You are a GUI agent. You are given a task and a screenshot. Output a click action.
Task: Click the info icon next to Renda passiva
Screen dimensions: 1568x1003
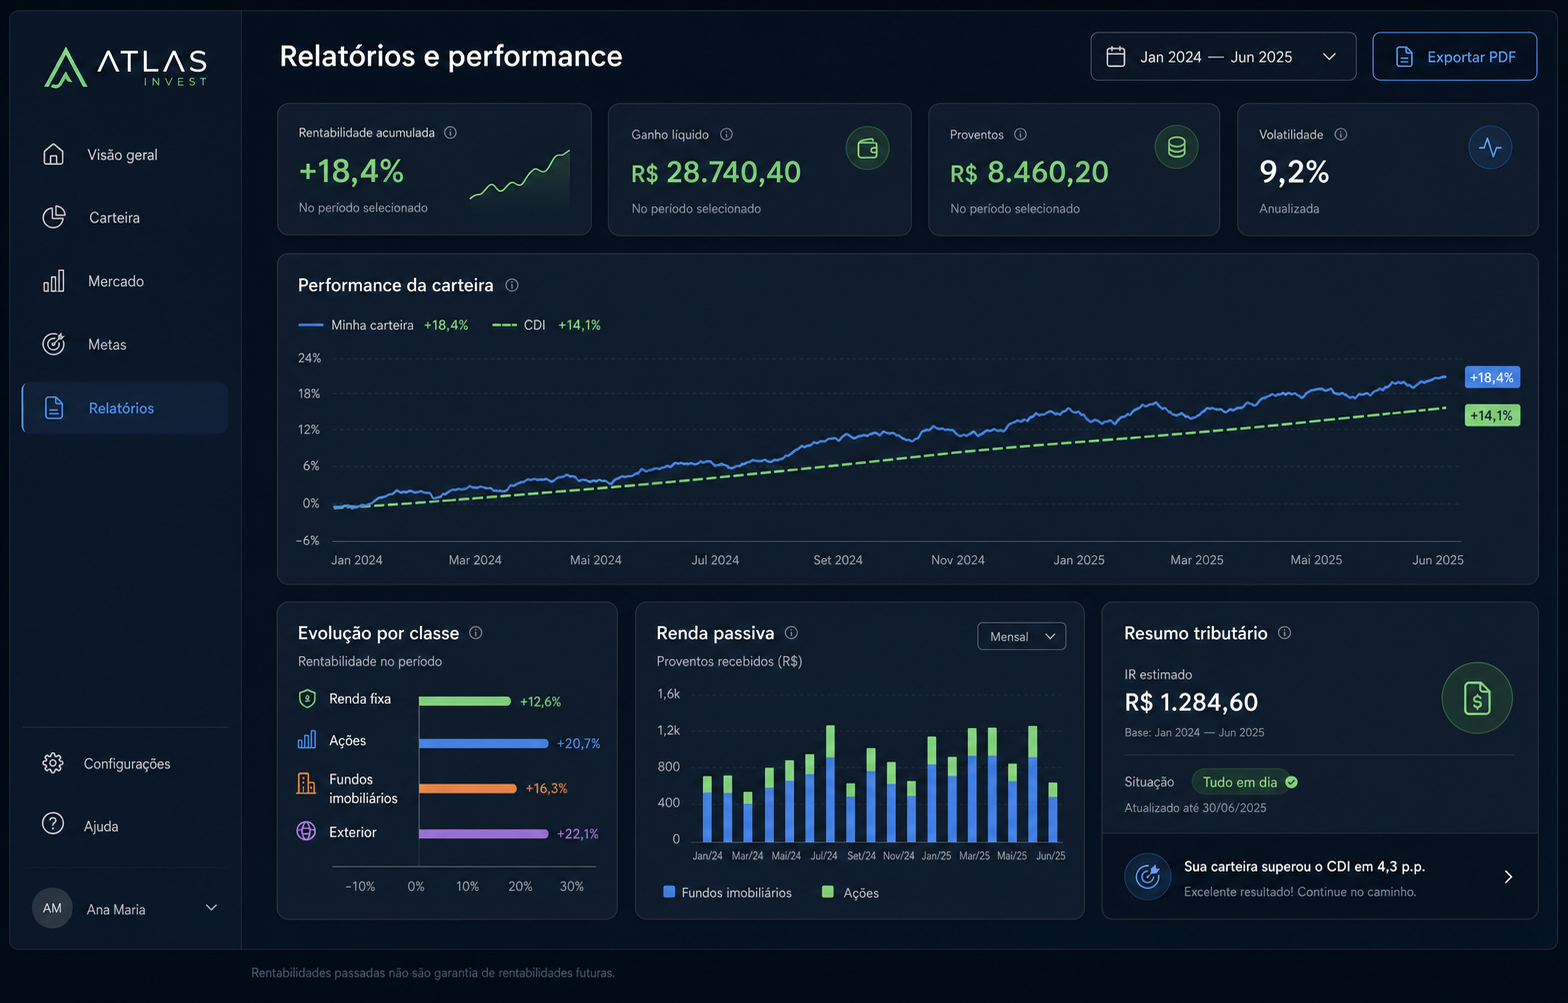pyautogui.click(x=791, y=633)
